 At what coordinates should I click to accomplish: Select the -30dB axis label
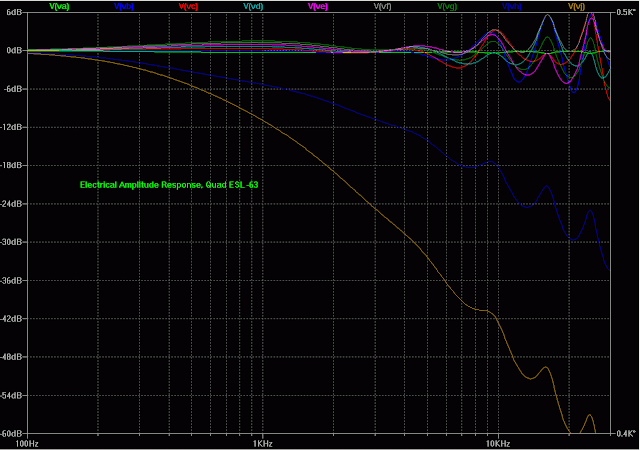tap(11, 242)
